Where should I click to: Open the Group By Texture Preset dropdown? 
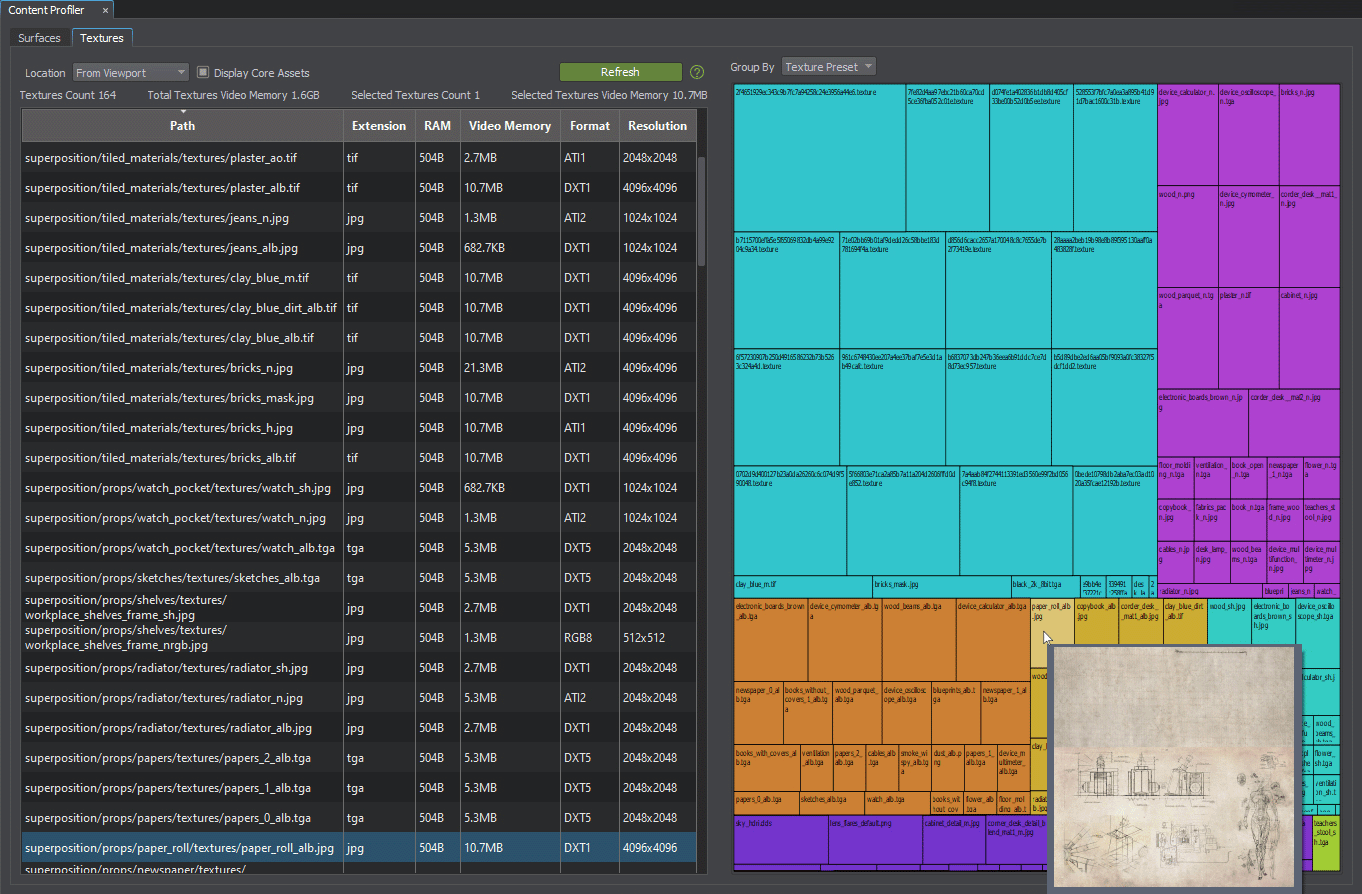[829, 67]
